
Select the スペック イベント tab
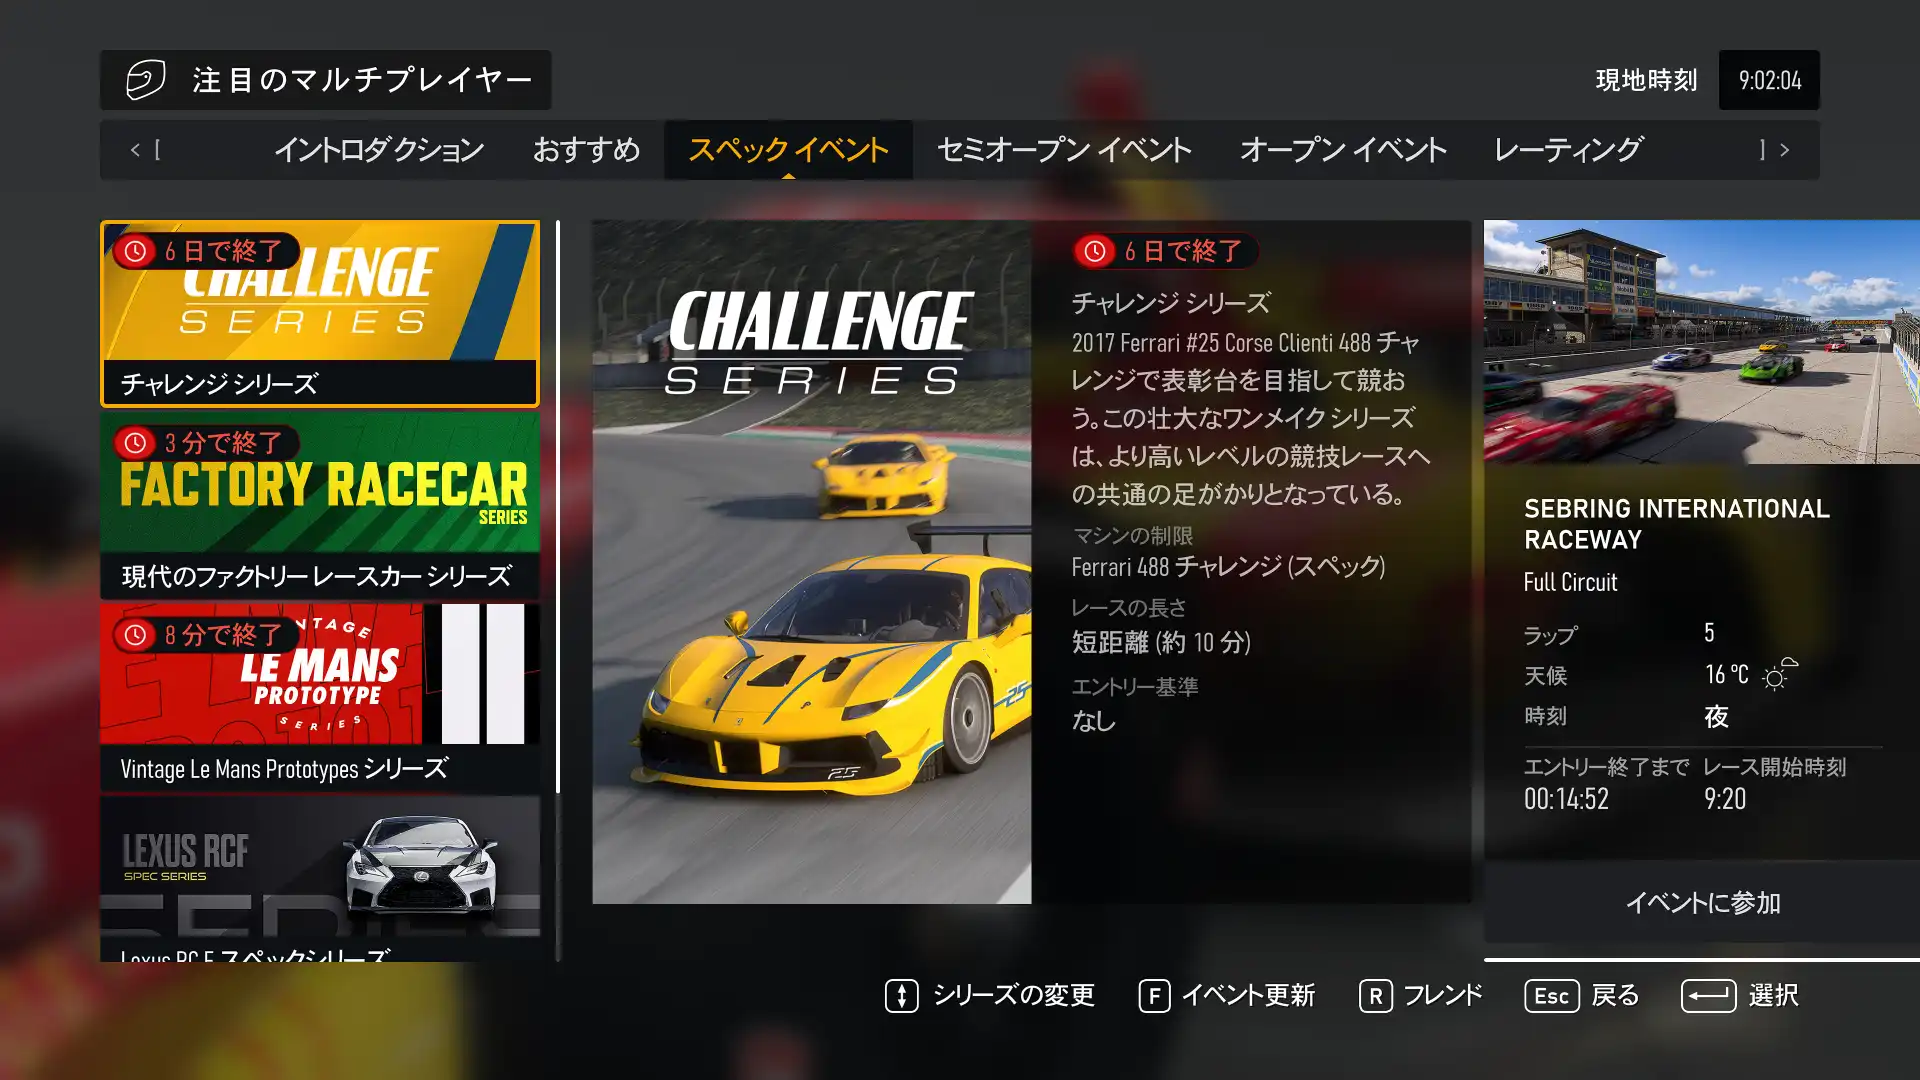point(788,150)
